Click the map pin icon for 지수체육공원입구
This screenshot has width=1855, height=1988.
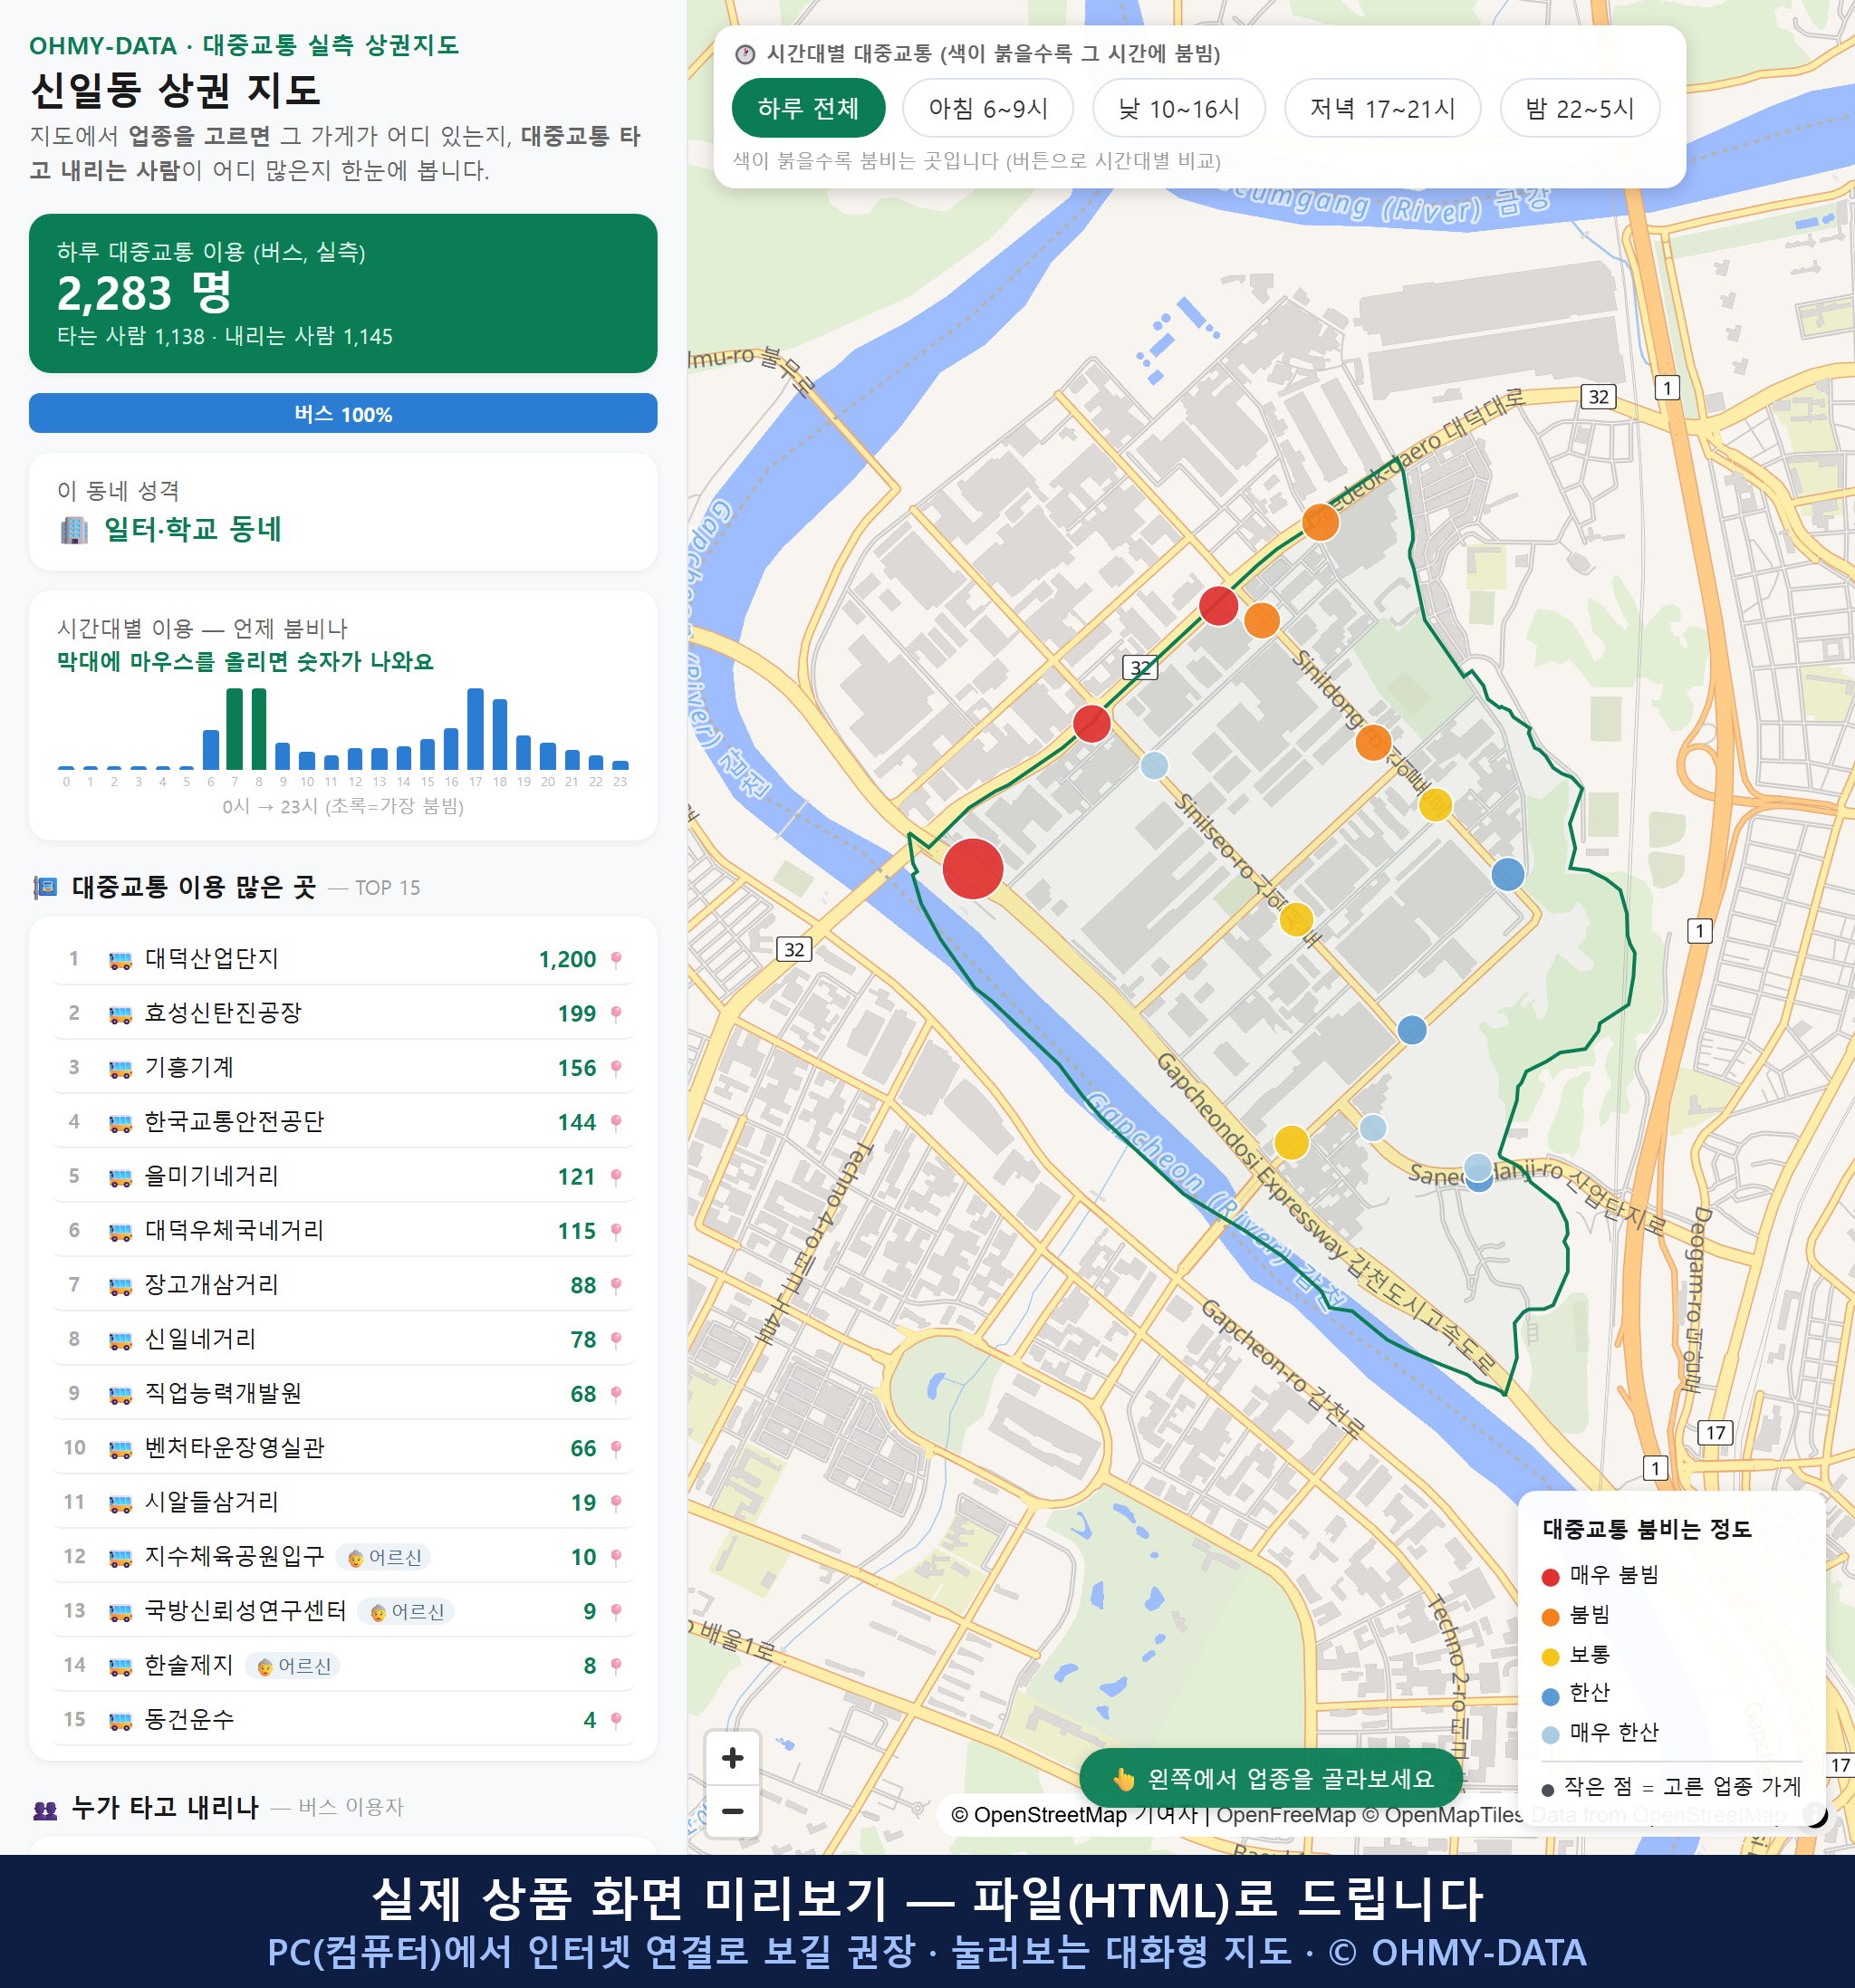tap(616, 1557)
